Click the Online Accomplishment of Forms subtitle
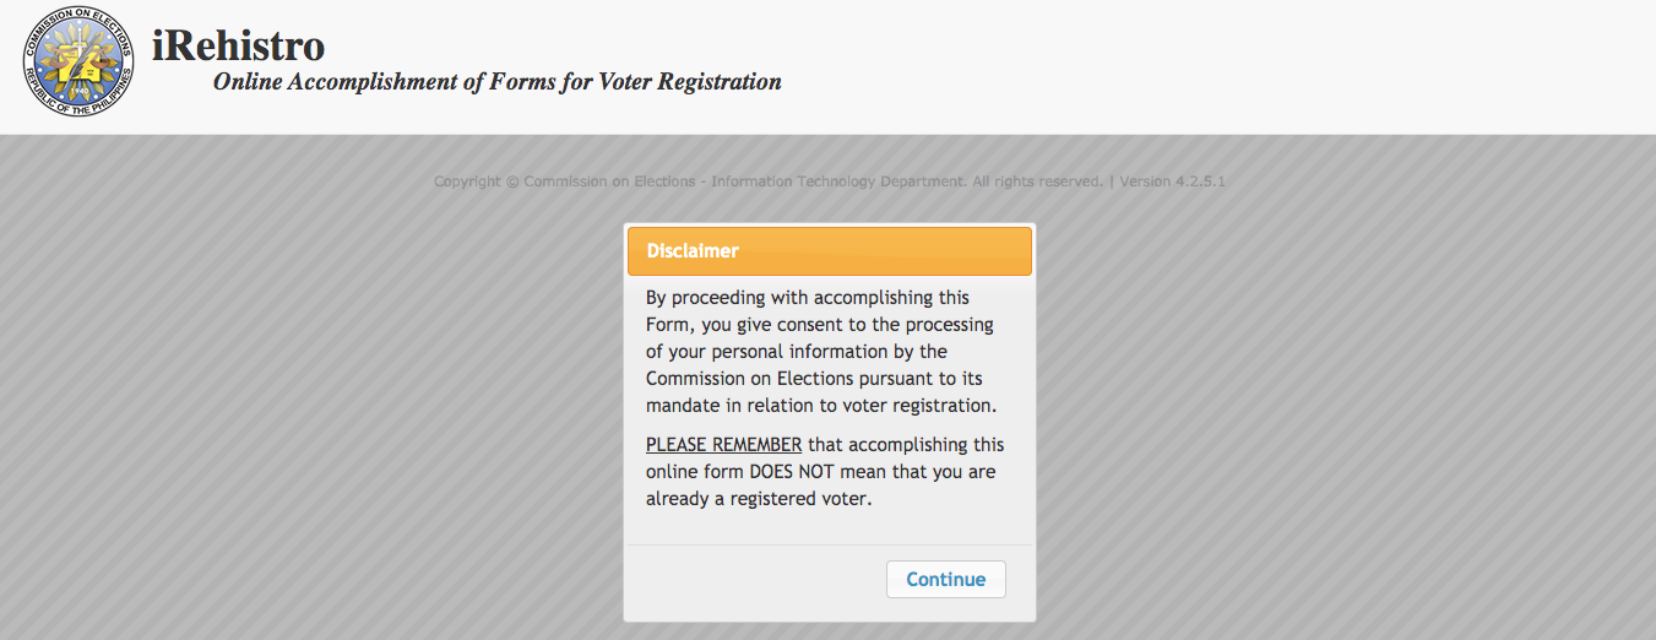Screen dimensions: 1656x640 tap(496, 82)
